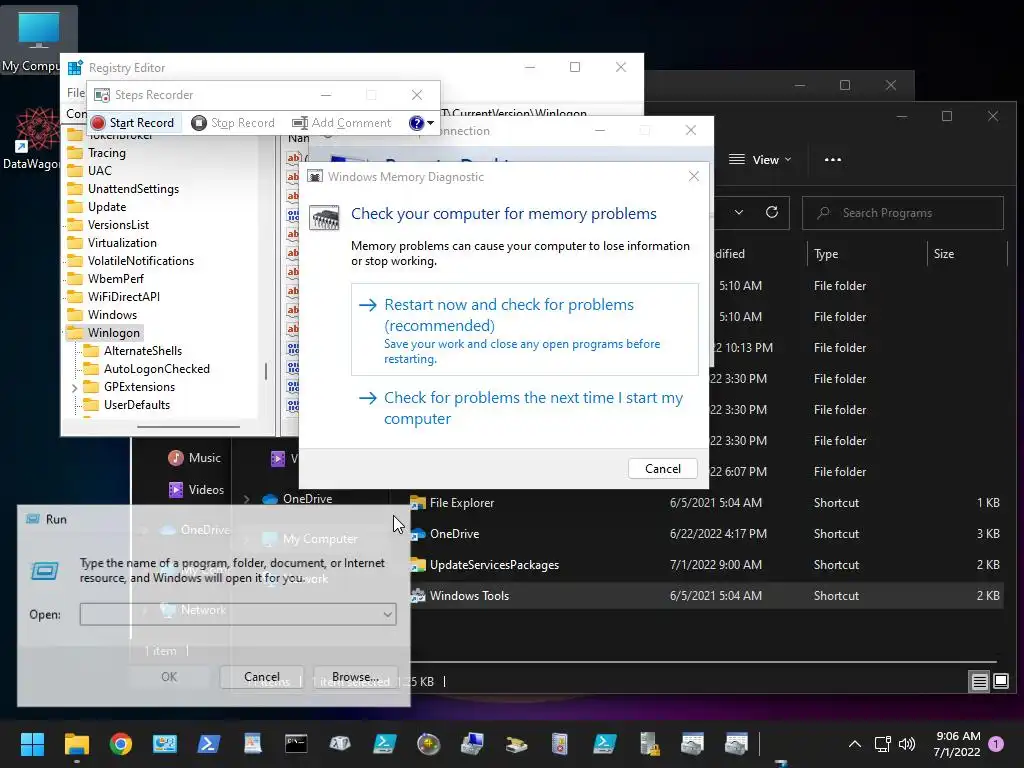This screenshot has height=768, width=1024.
Task: Click the Registry Editor title icon
Action: [x=75, y=67]
